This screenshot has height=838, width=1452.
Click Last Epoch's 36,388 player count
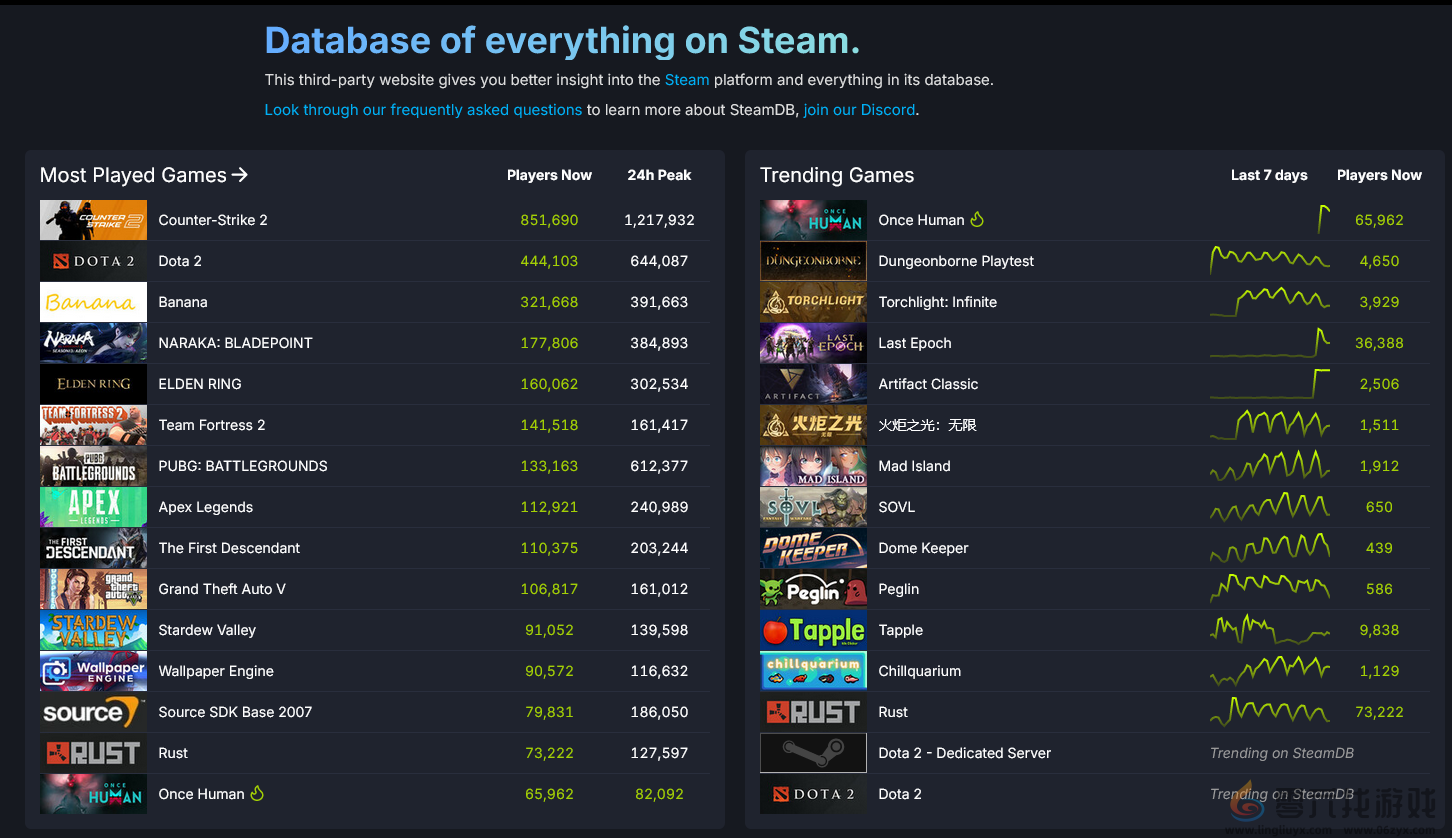1379,343
